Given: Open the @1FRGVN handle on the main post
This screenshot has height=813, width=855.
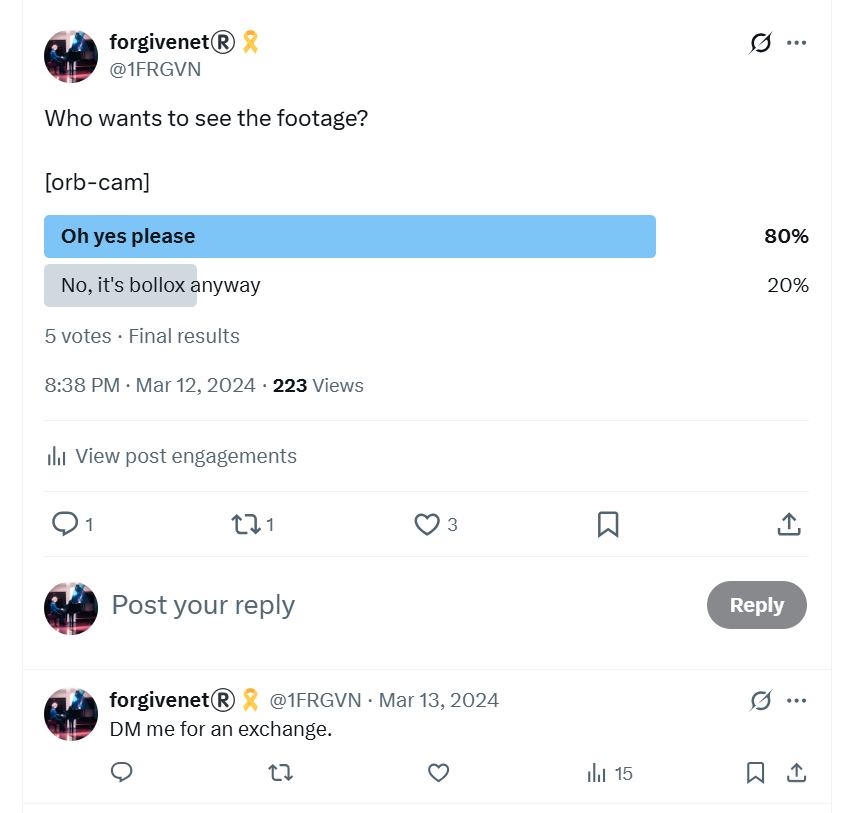Looking at the screenshot, I should tap(155, 69).
